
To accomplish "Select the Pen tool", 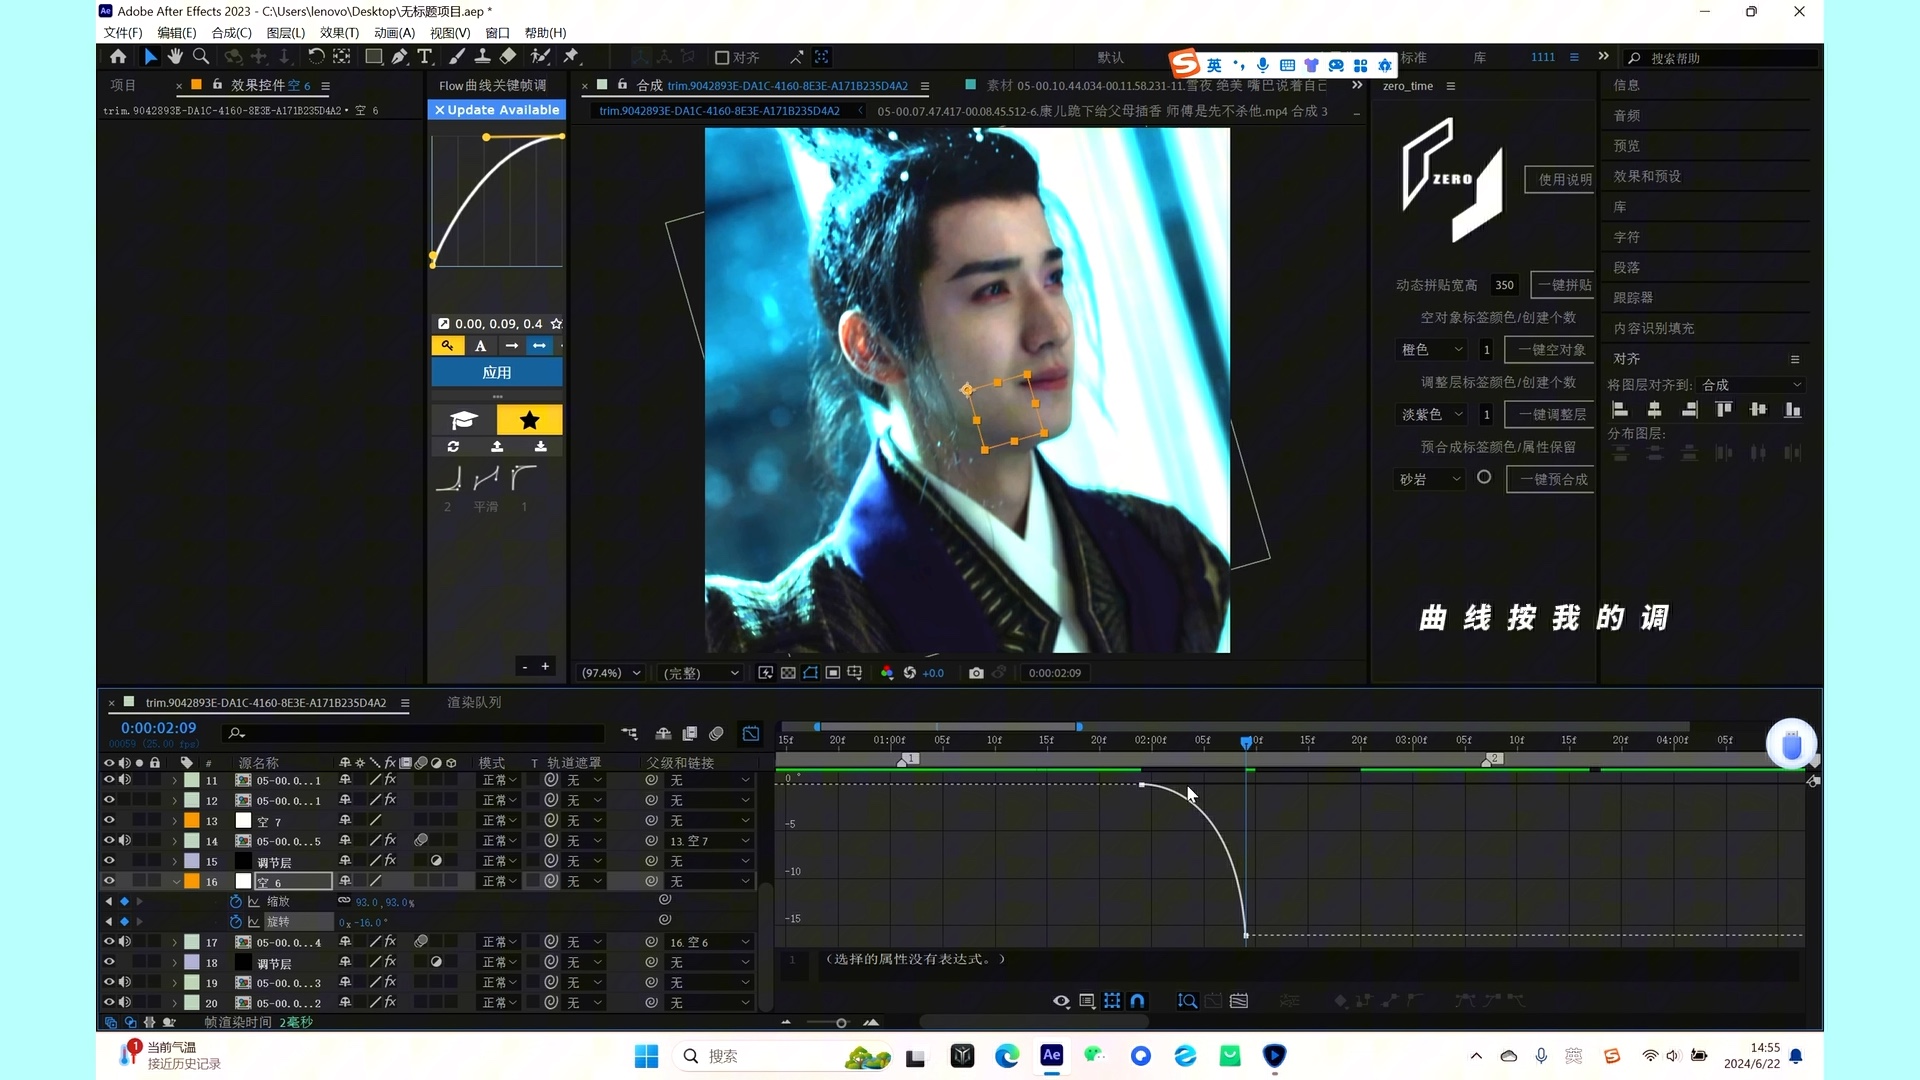I will (400, 57).
